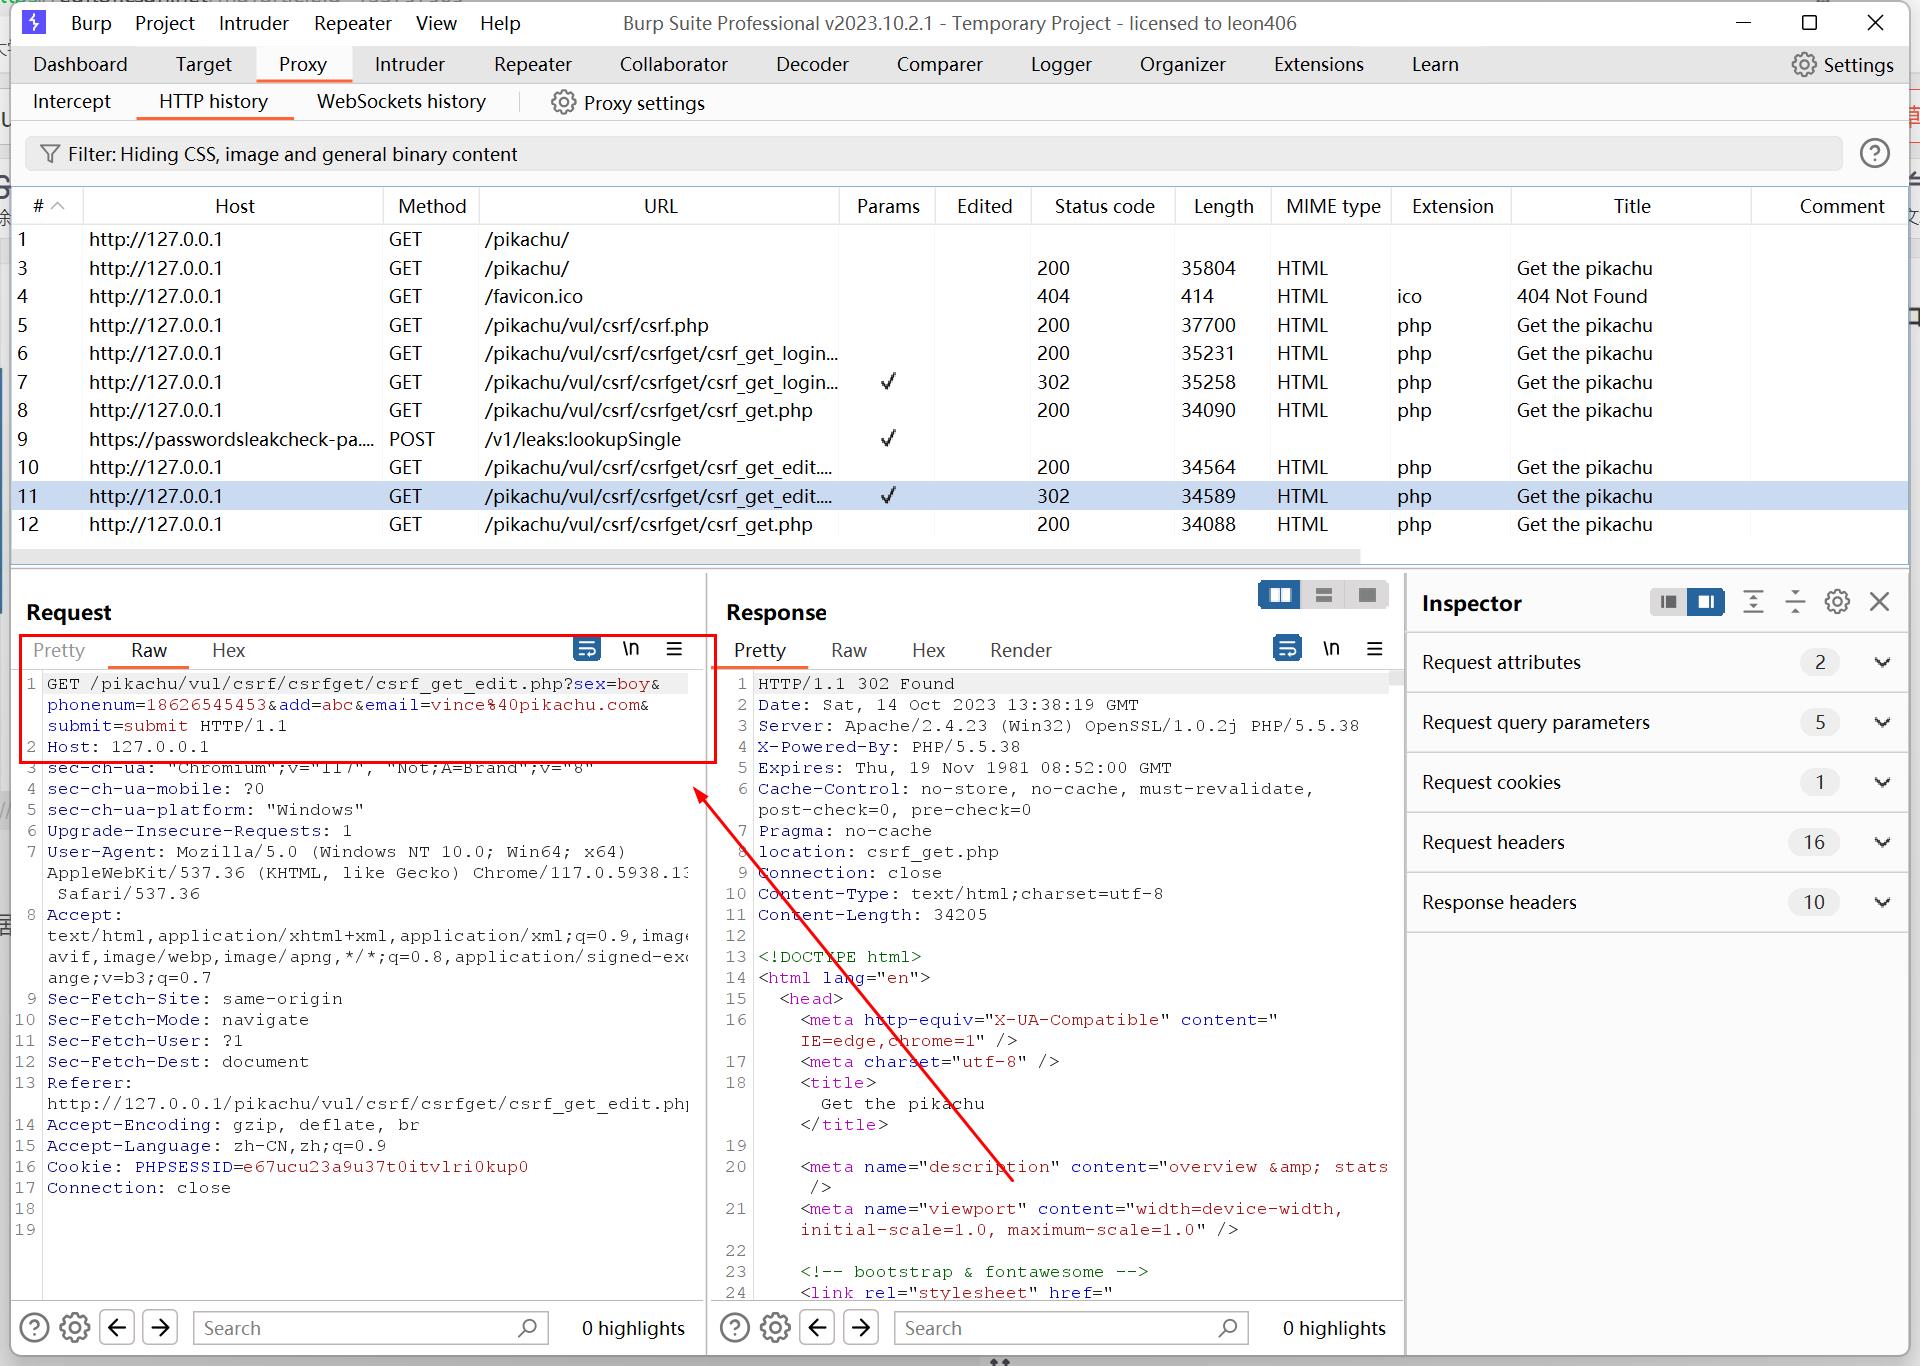Go to next match in Response search
The height and width of the screenshot is (1366, 1920).
click(861, 1328)
